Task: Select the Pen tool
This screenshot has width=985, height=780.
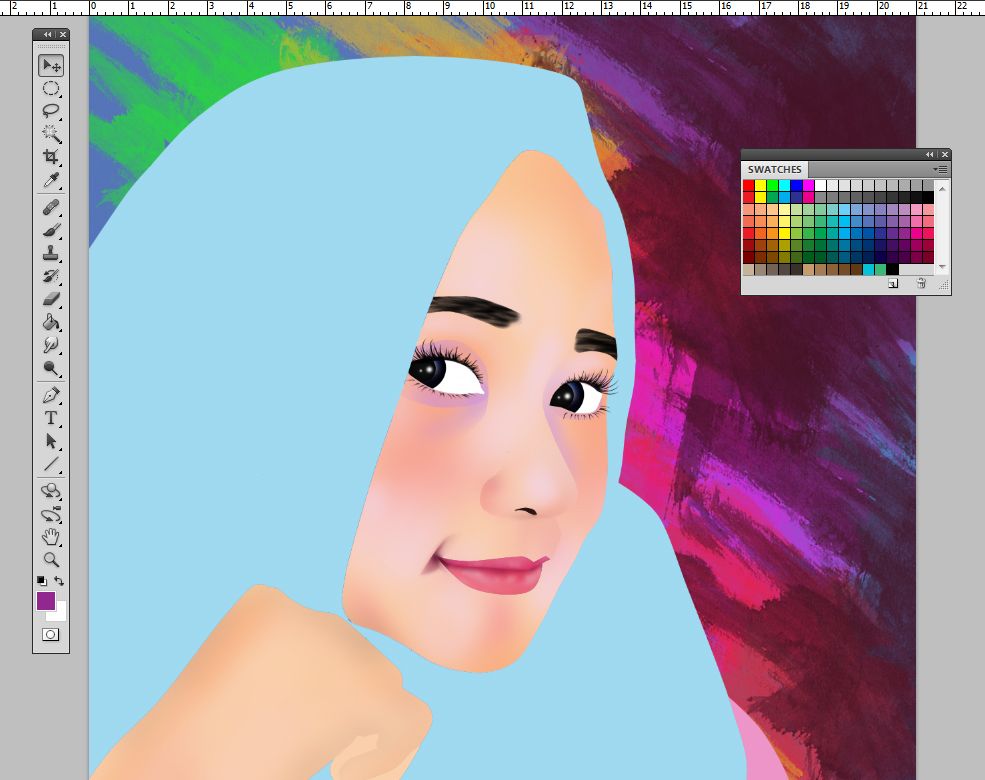Action: [x=51, y=395]
